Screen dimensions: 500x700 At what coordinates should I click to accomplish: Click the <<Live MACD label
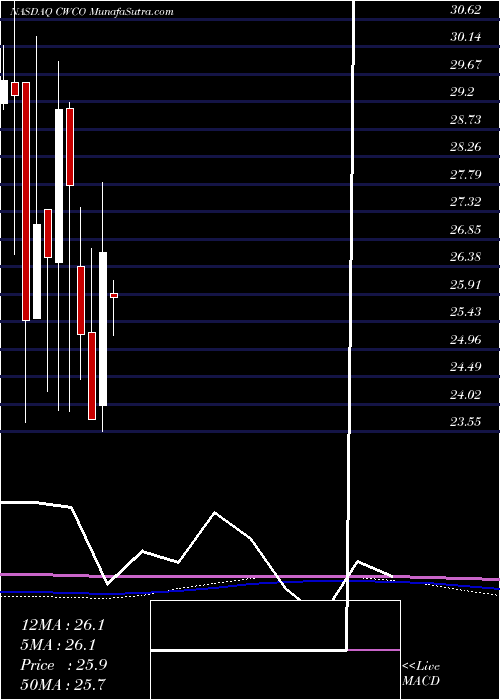(x=421, y=674)
